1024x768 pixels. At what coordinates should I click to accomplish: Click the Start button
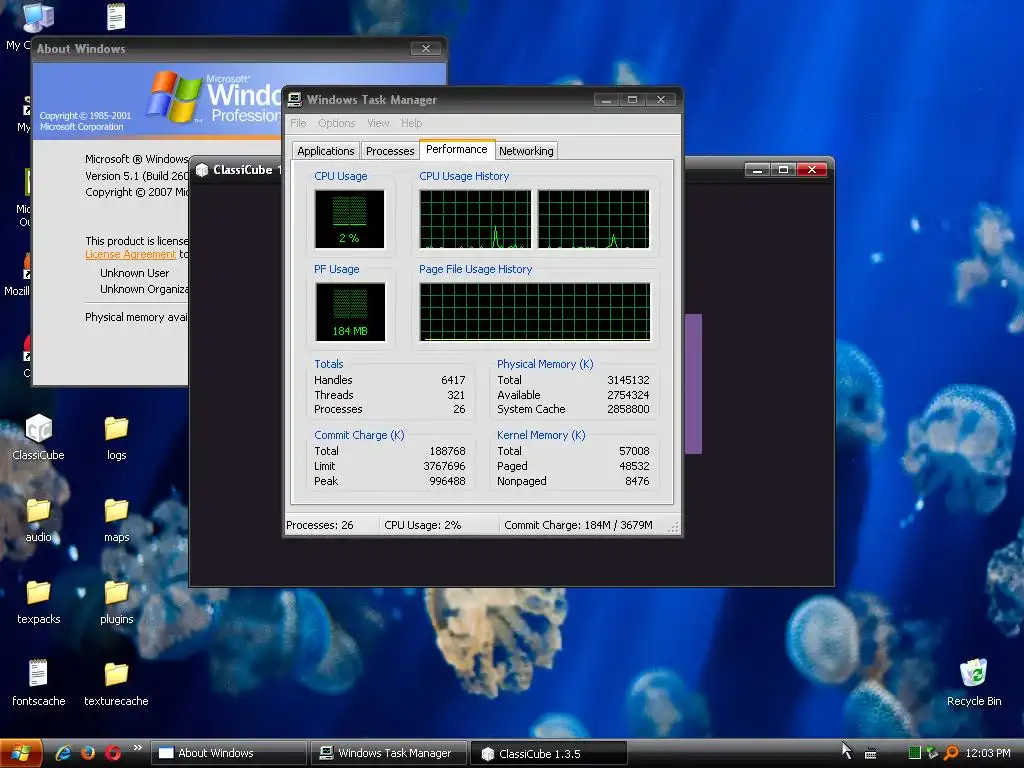click(21, 753)
